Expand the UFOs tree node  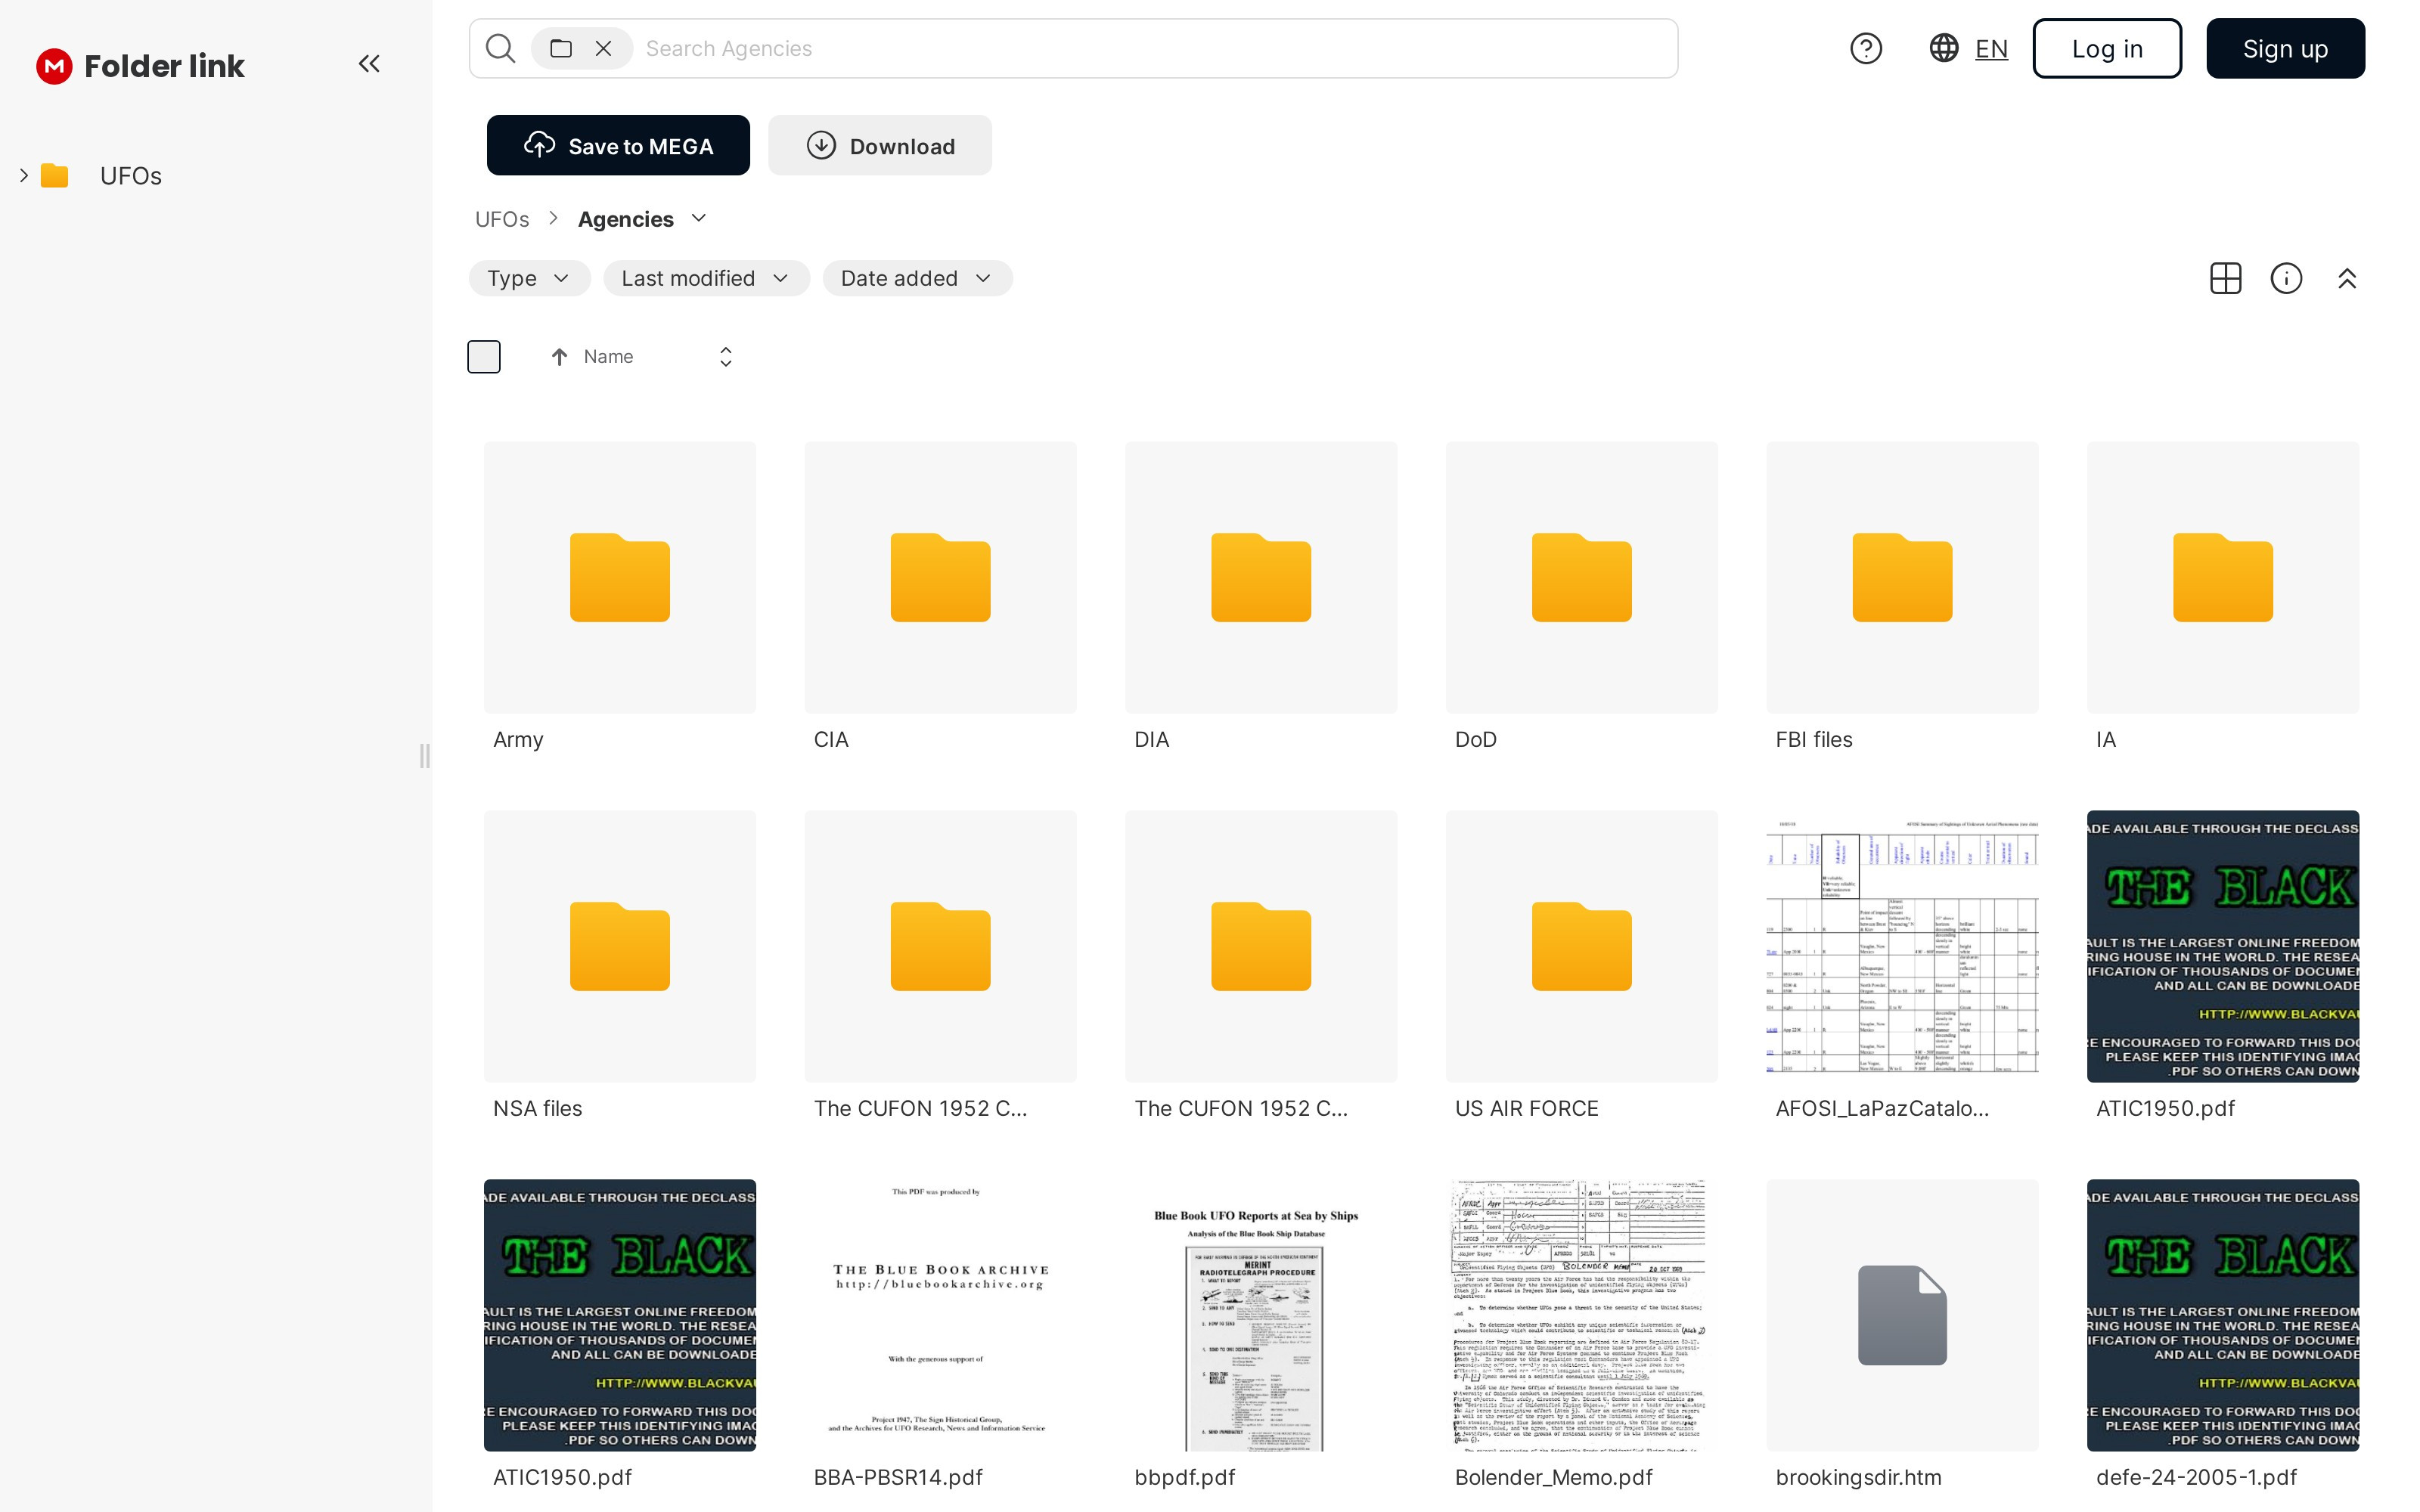(x=24, y=176)
